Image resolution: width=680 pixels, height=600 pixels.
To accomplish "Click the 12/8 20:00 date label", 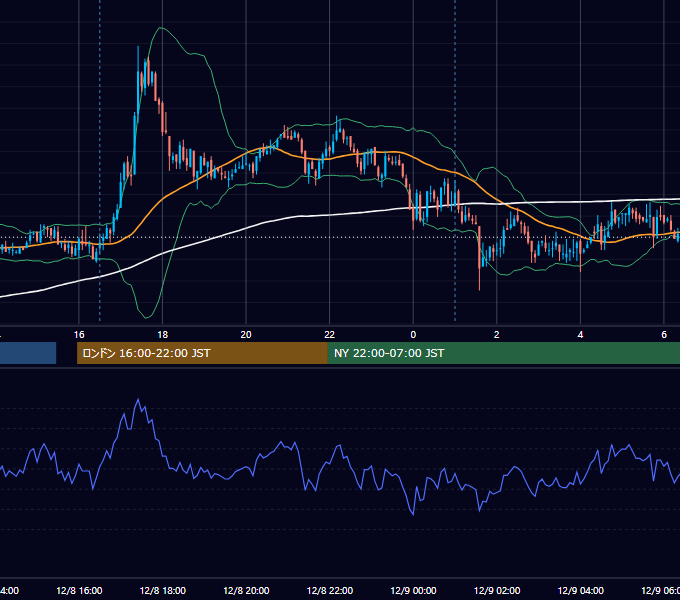I will tap(246, 590).
